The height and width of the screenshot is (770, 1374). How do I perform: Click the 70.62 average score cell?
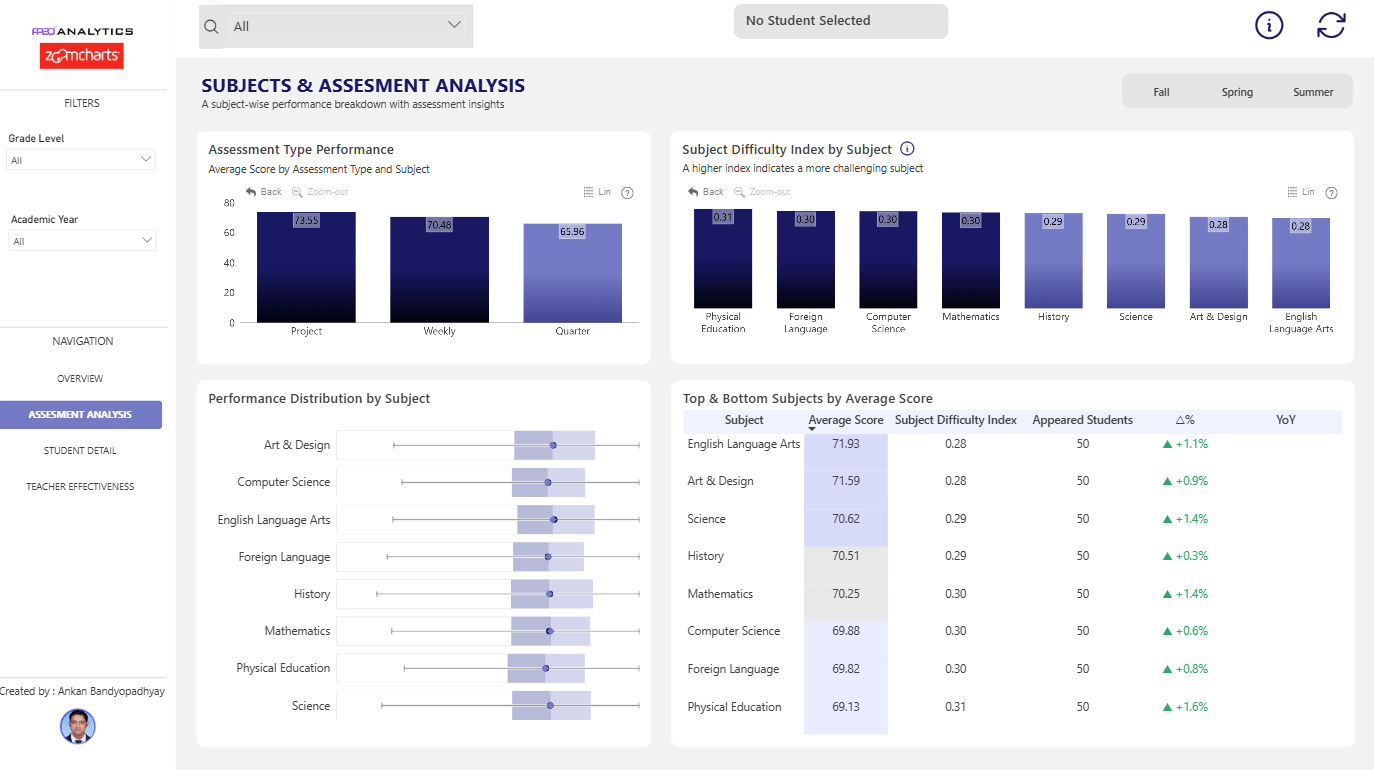pyautogui.click(x=846, y=519)
